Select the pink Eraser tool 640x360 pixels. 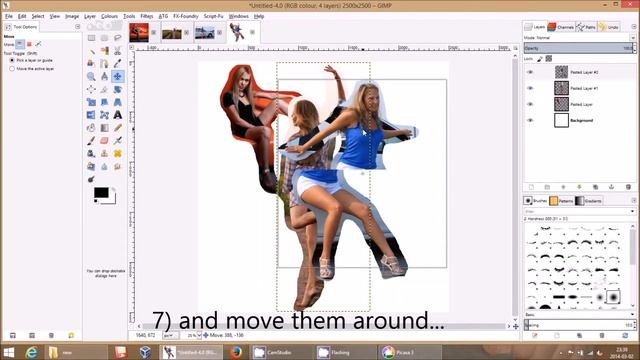tap(104, 140)
